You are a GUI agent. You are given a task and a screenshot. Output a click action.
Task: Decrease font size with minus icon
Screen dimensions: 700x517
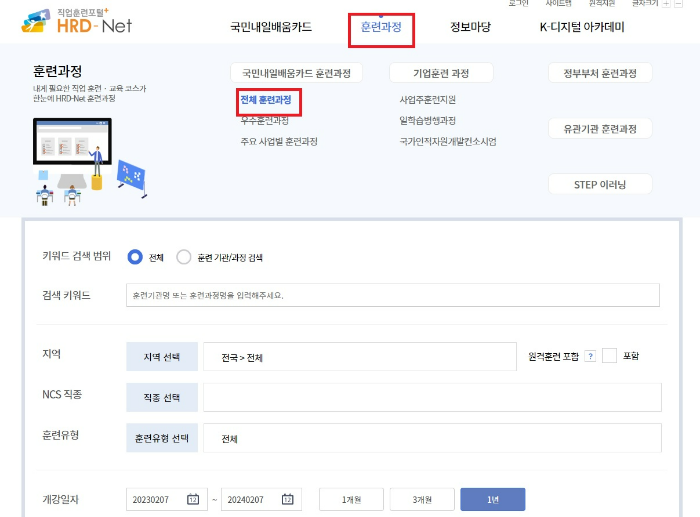coord(678,3)
